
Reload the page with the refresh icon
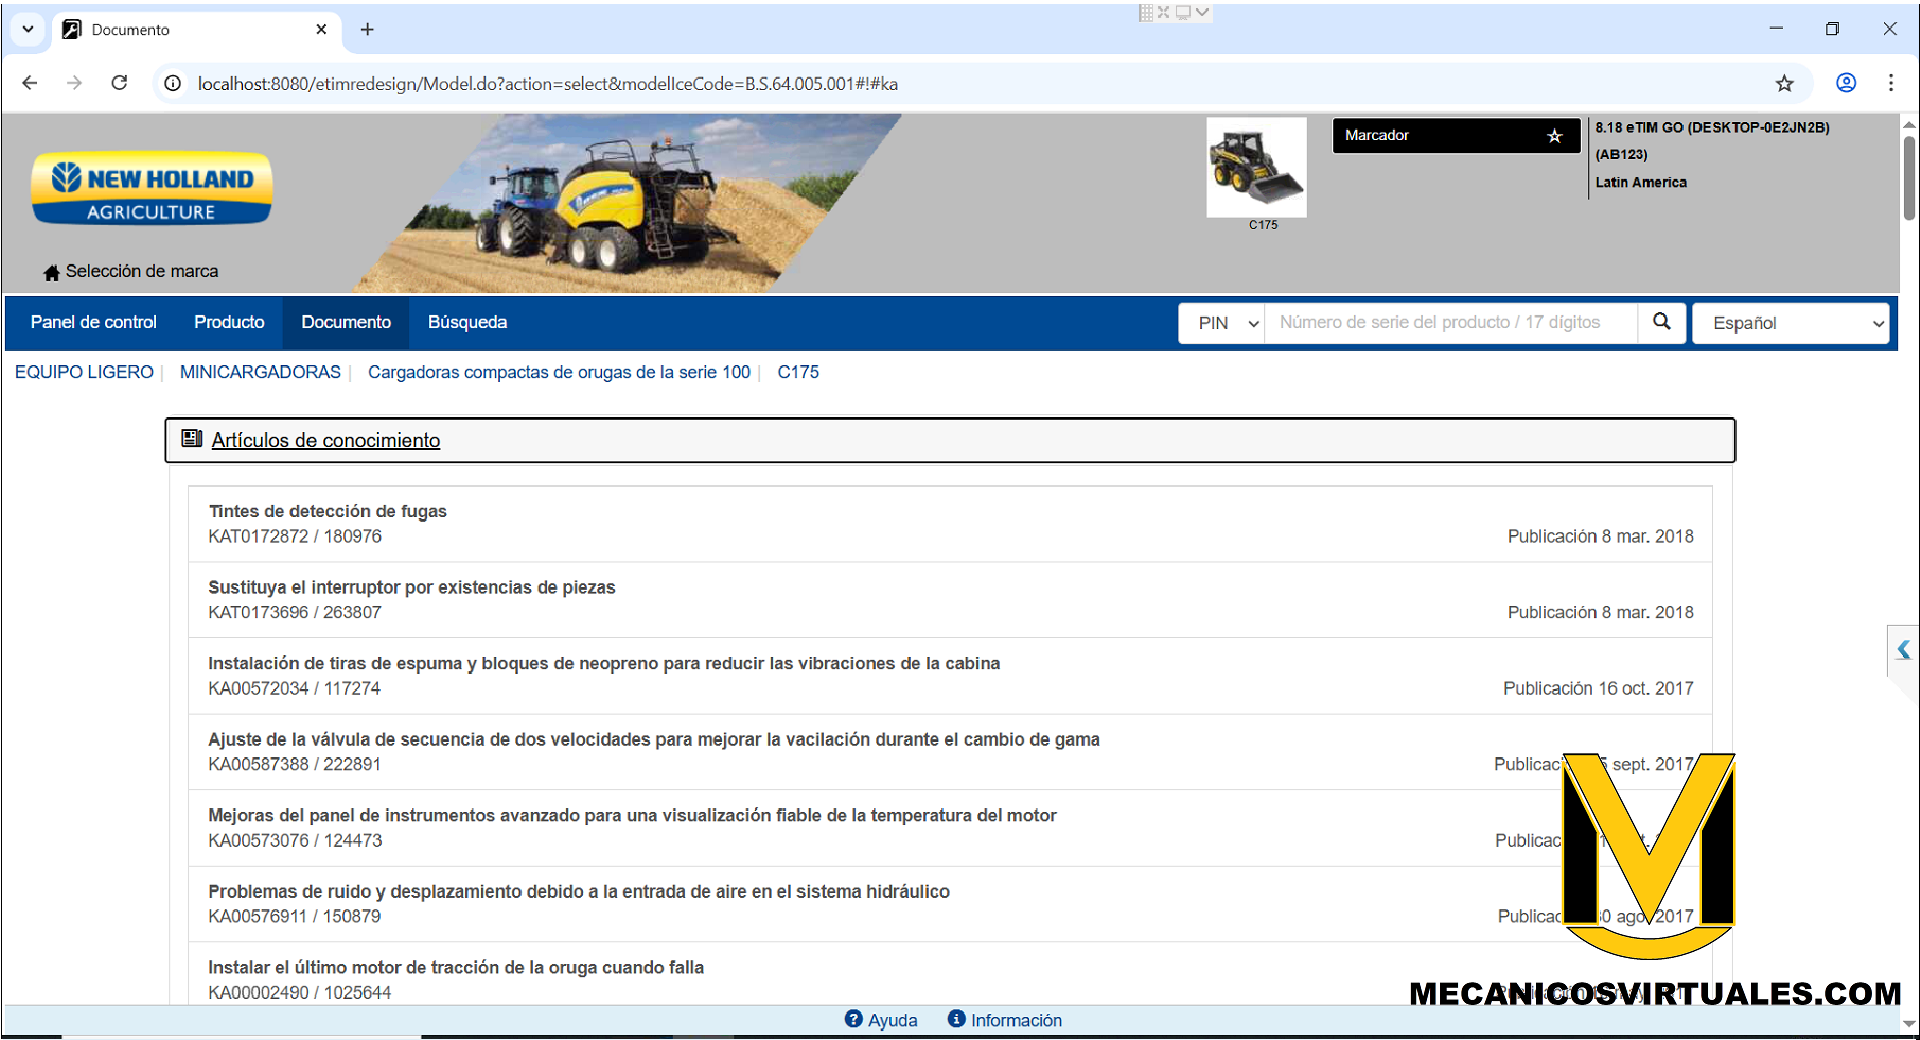coord(119,83)
